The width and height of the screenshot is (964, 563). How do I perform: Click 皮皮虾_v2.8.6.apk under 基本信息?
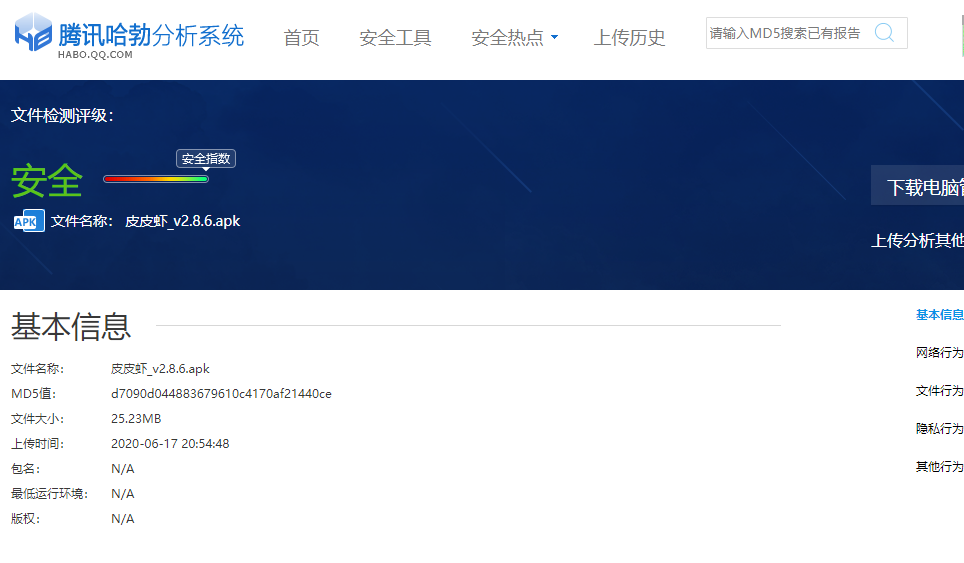(160, 369)
